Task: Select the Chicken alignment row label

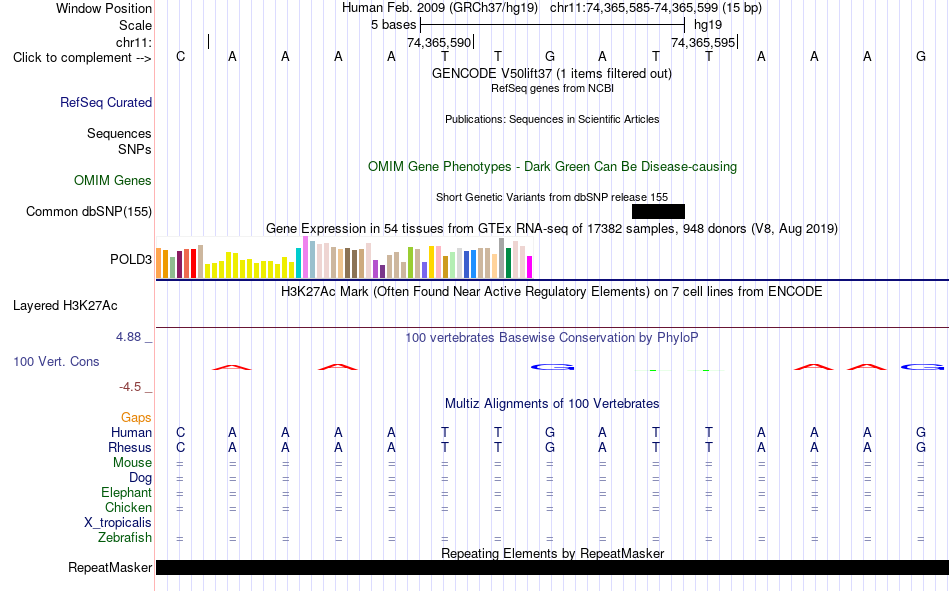Action: [128, 507]
